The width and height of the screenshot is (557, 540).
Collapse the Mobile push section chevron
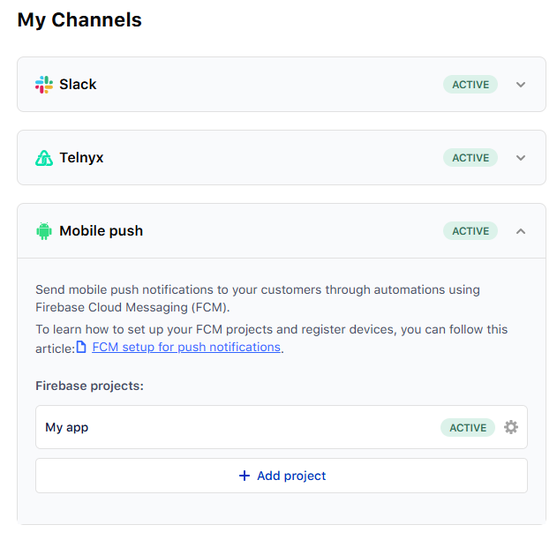point(521,231)
